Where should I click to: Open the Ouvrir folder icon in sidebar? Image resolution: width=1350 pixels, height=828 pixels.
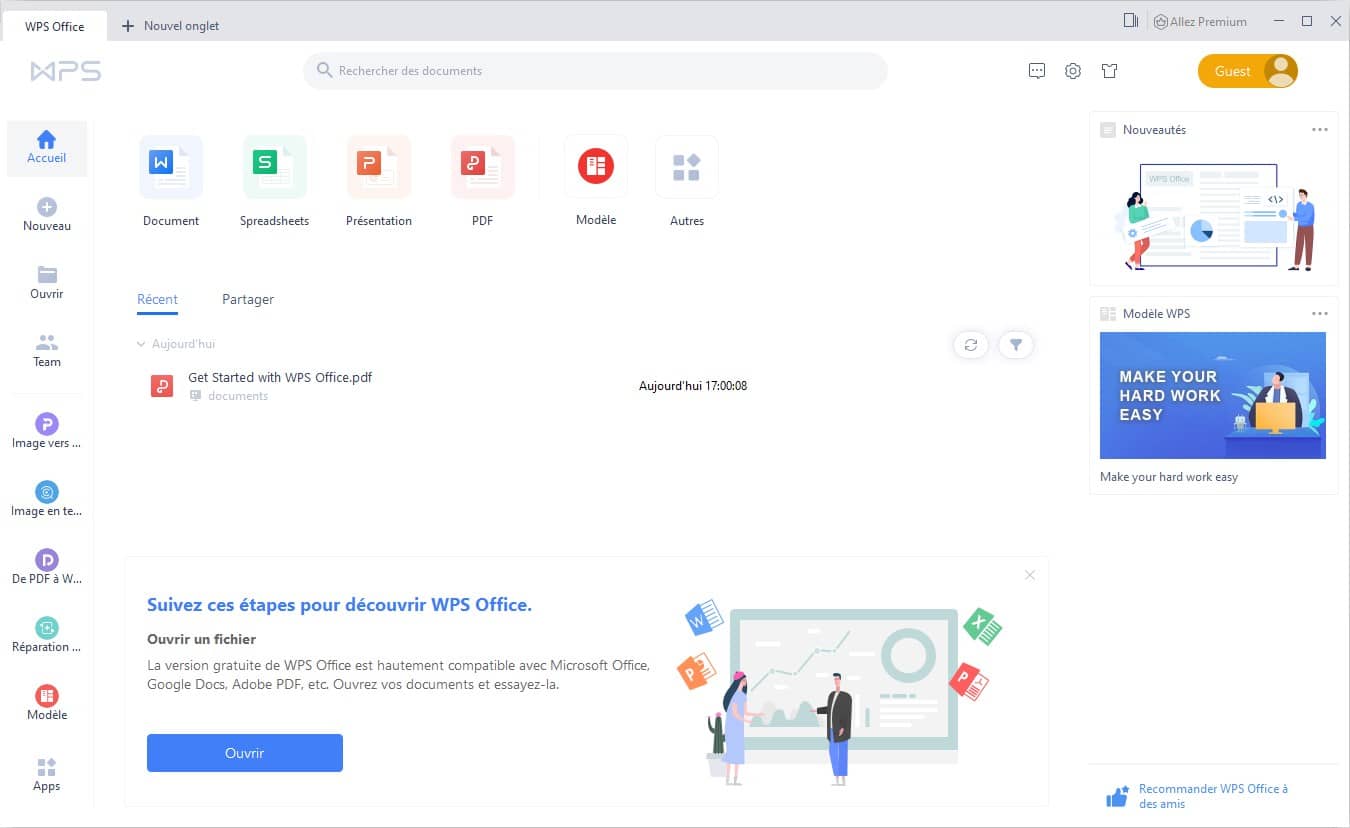point(47,275)
